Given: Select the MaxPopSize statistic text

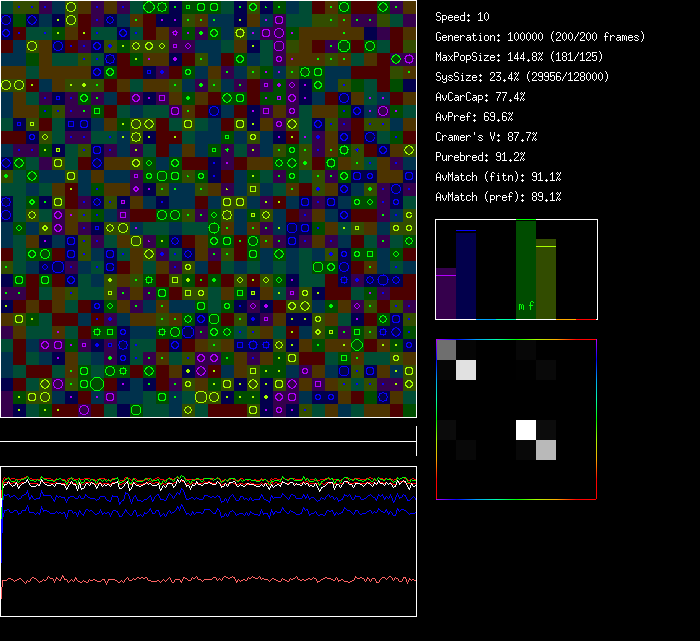Looking at the screenshot, I should pos(512,57).
